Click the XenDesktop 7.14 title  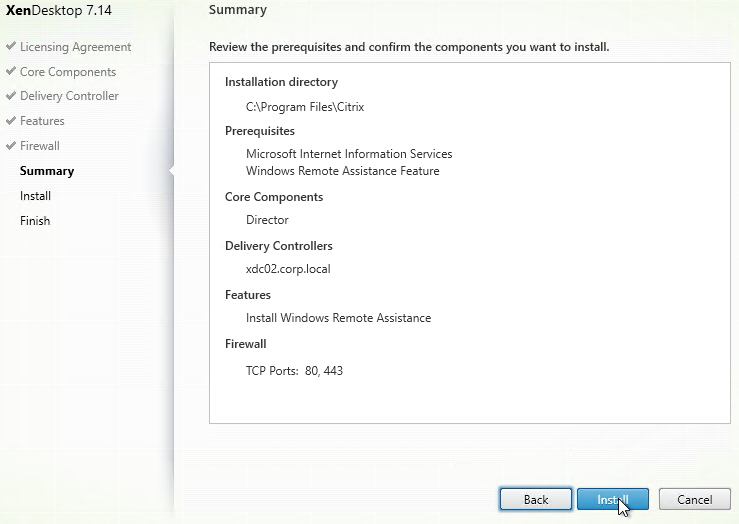coord(59,10)
